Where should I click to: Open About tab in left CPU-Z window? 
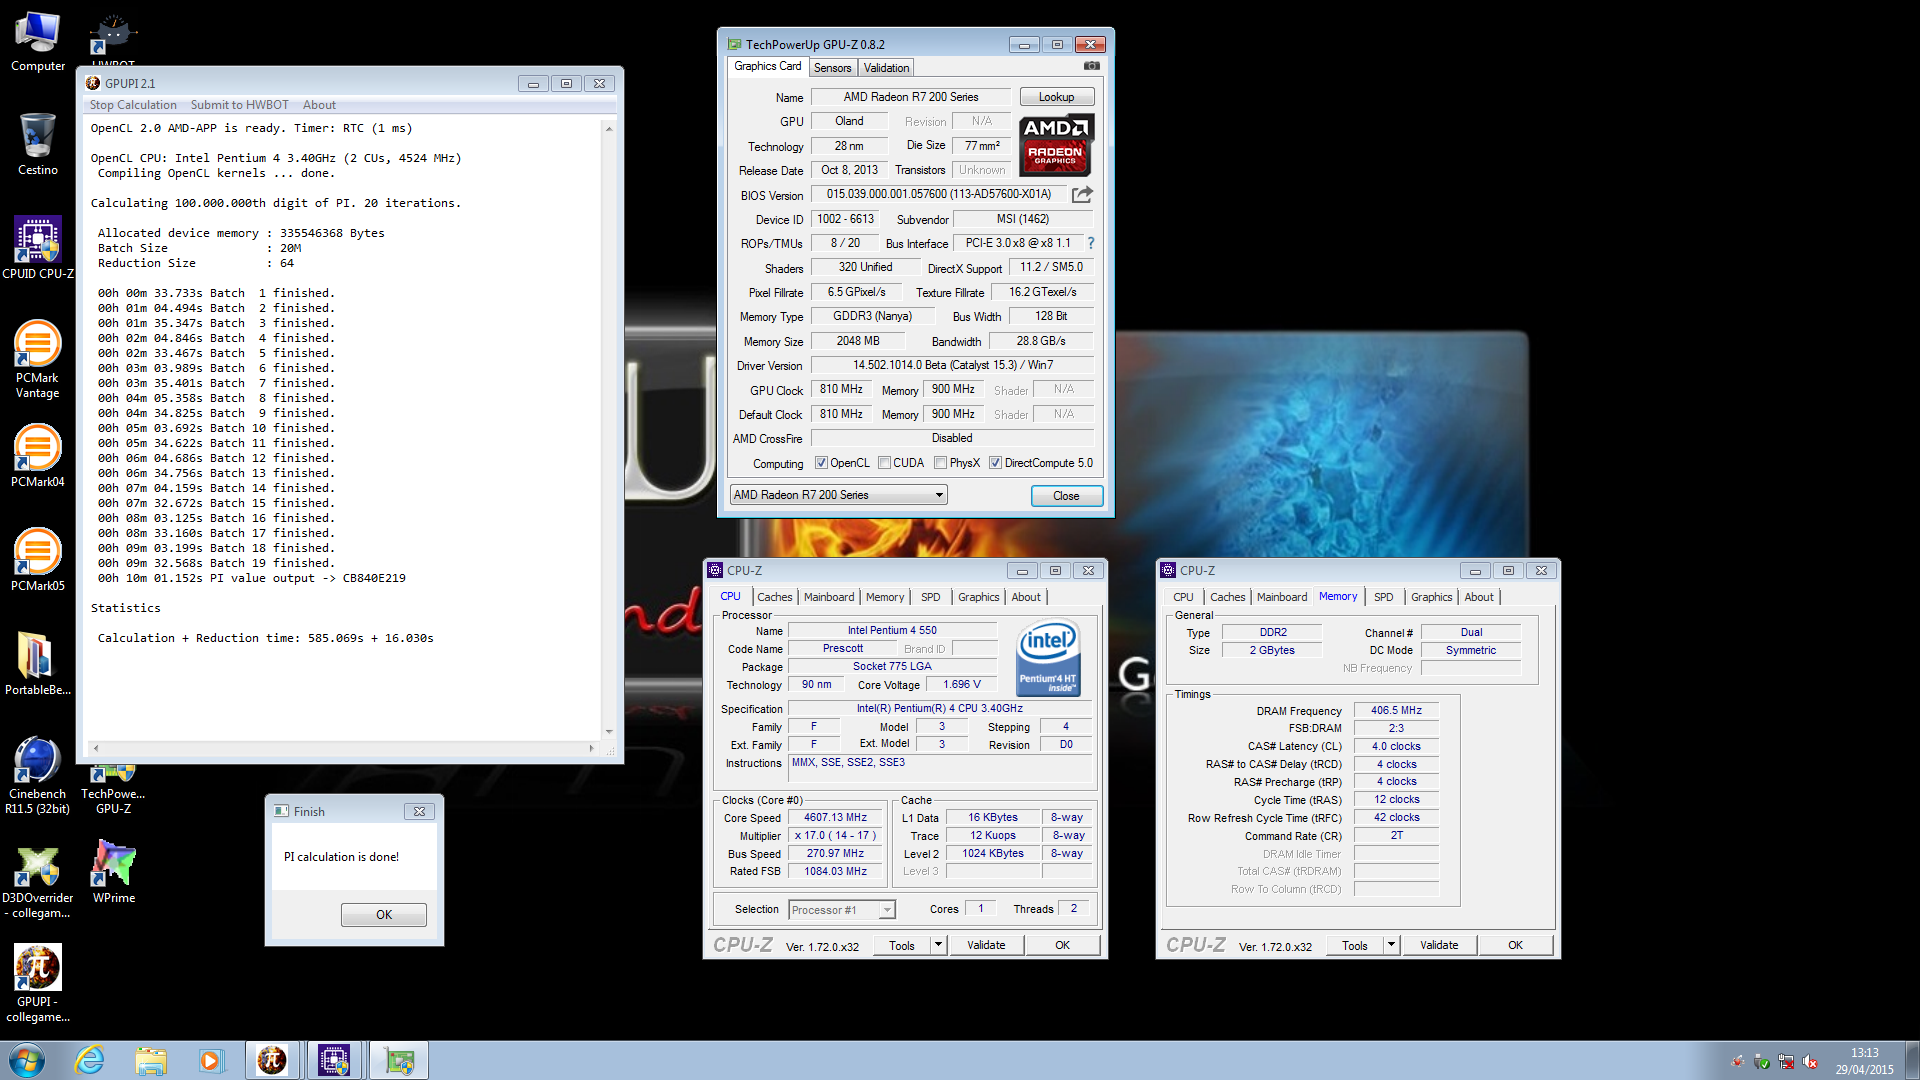point(1026,597)
